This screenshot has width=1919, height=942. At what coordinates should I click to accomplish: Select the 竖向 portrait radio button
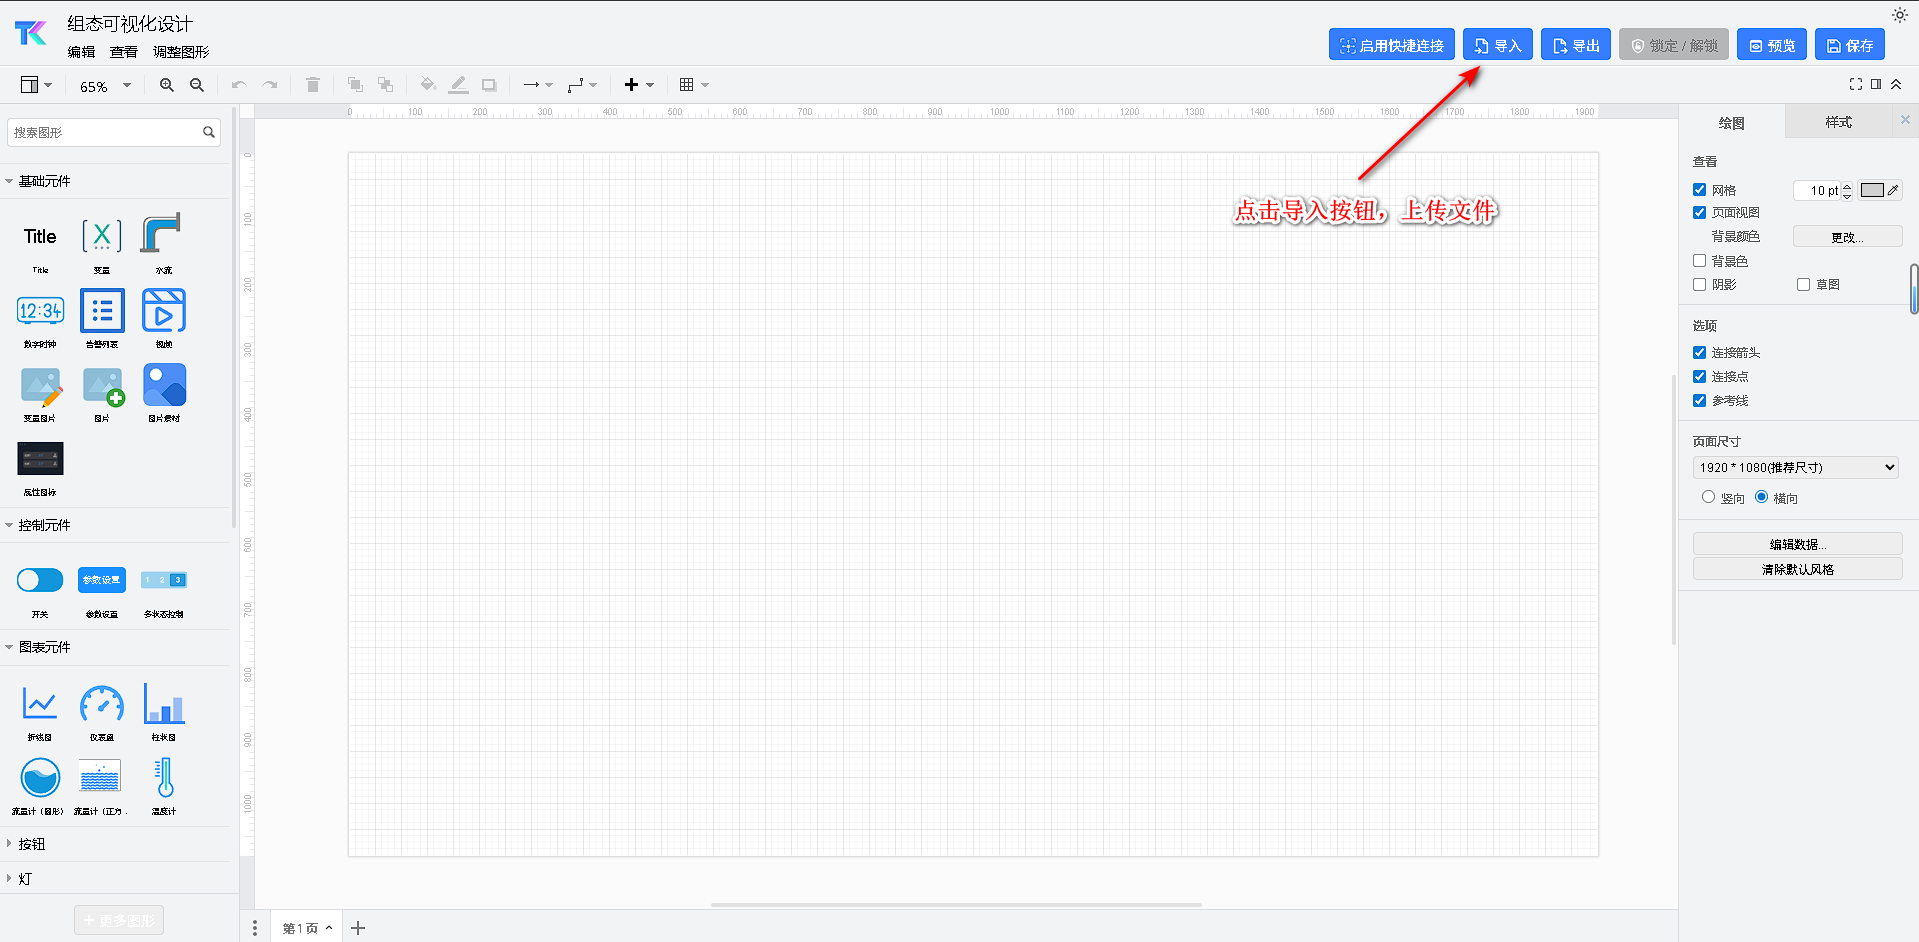pos(1708,497)
